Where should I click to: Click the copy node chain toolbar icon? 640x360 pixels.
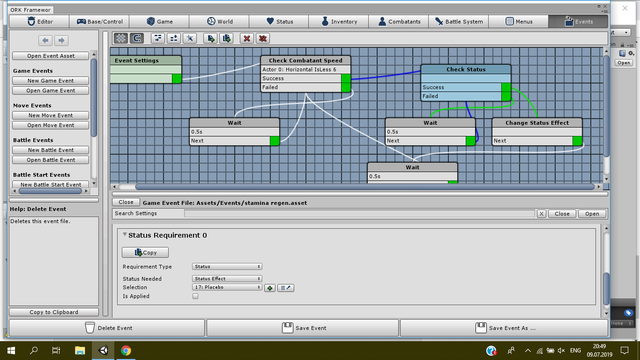click(227, 38)
